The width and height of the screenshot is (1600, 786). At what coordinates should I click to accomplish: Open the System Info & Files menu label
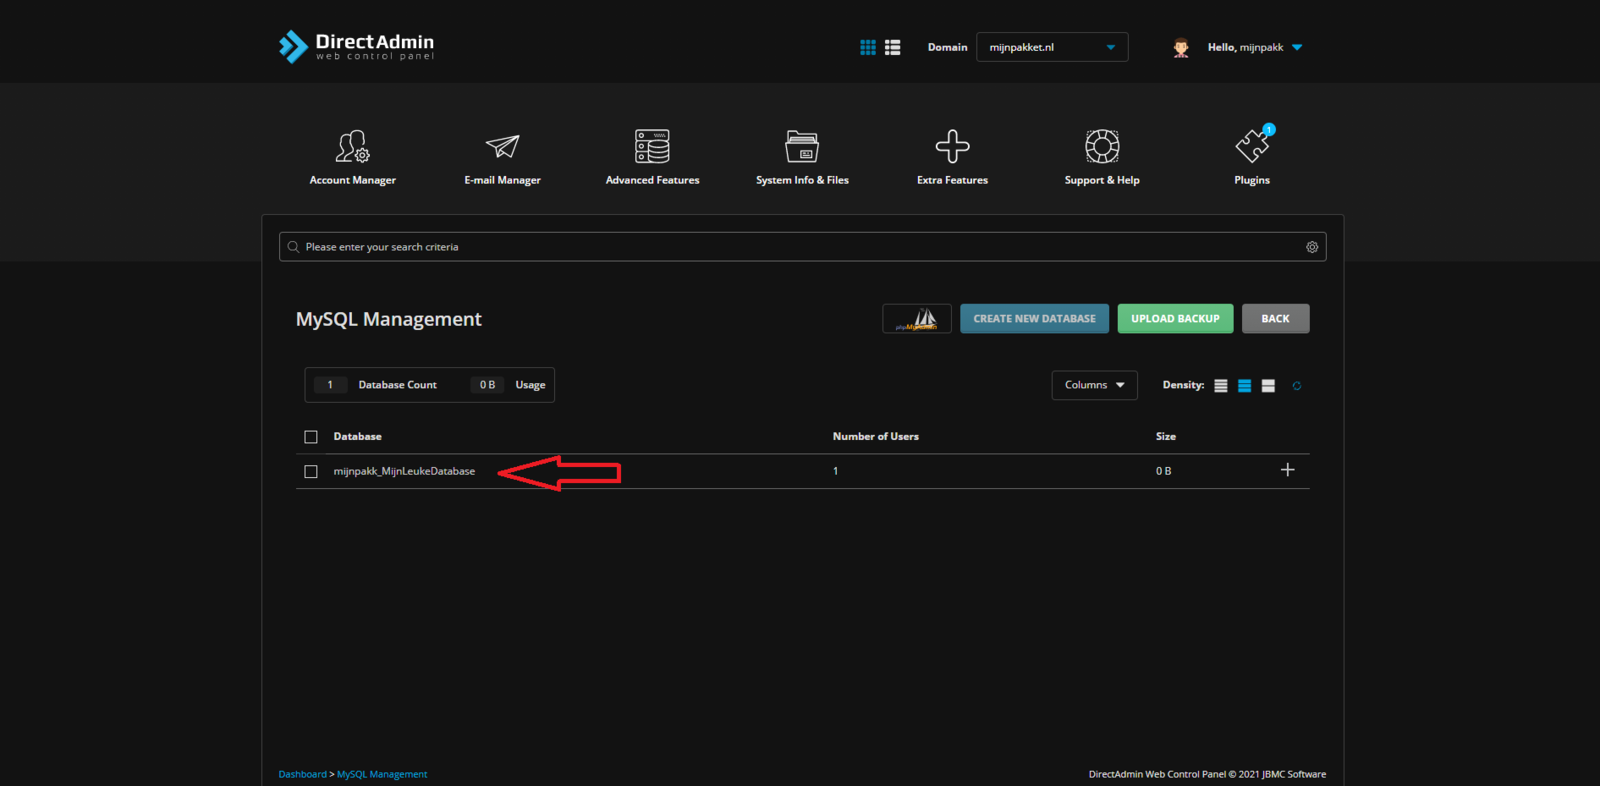[802, 180]
